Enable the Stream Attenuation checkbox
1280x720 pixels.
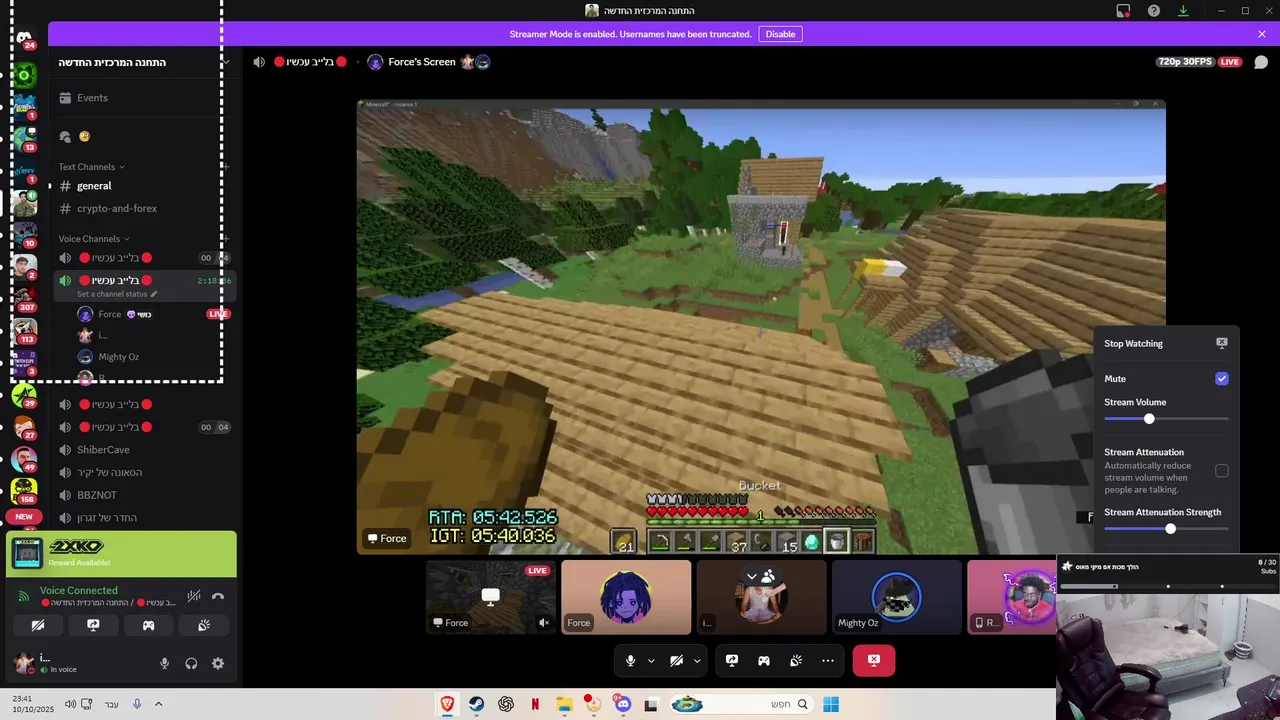[x=1222, y=471]
